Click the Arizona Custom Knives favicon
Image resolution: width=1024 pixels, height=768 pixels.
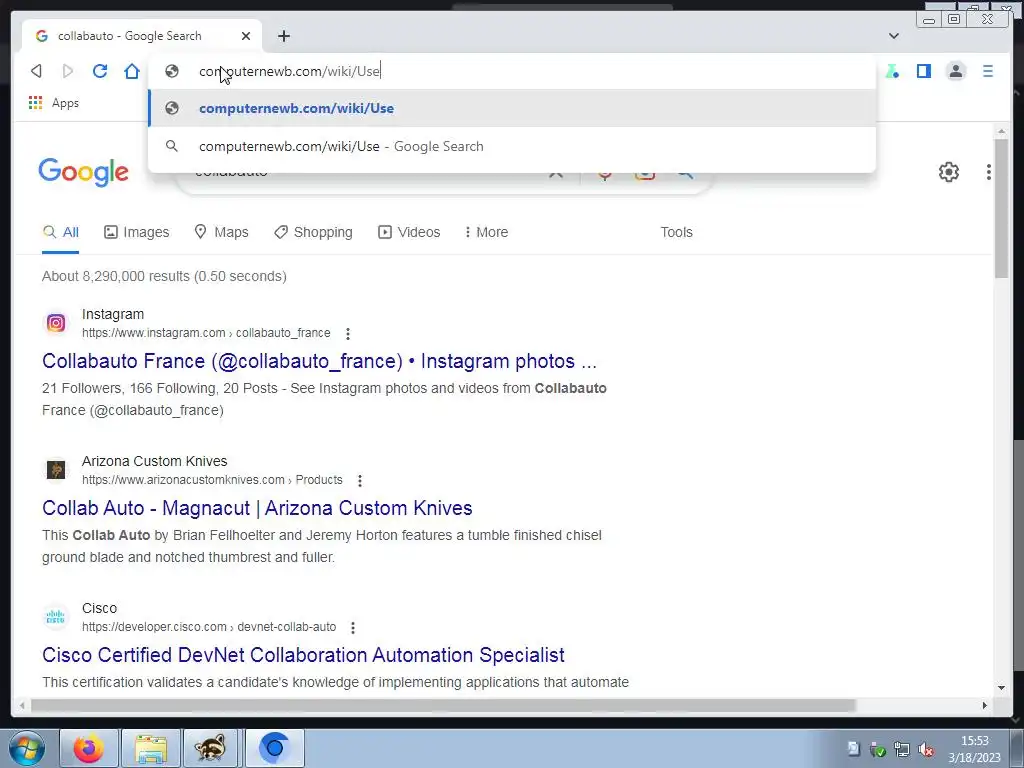pos(56,470)
